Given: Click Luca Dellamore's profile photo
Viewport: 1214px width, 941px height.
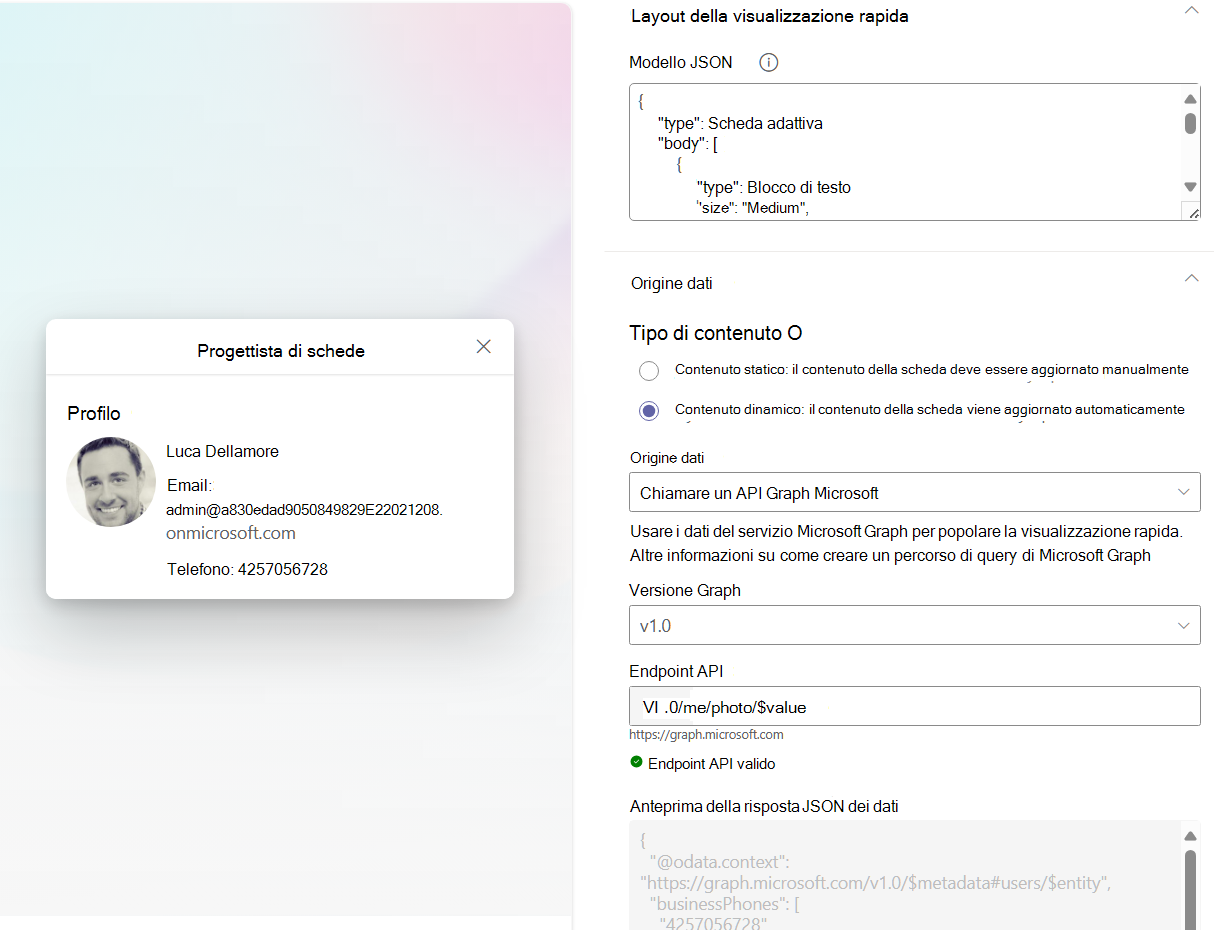Looking at the screenshot, I should click(111, 482).
